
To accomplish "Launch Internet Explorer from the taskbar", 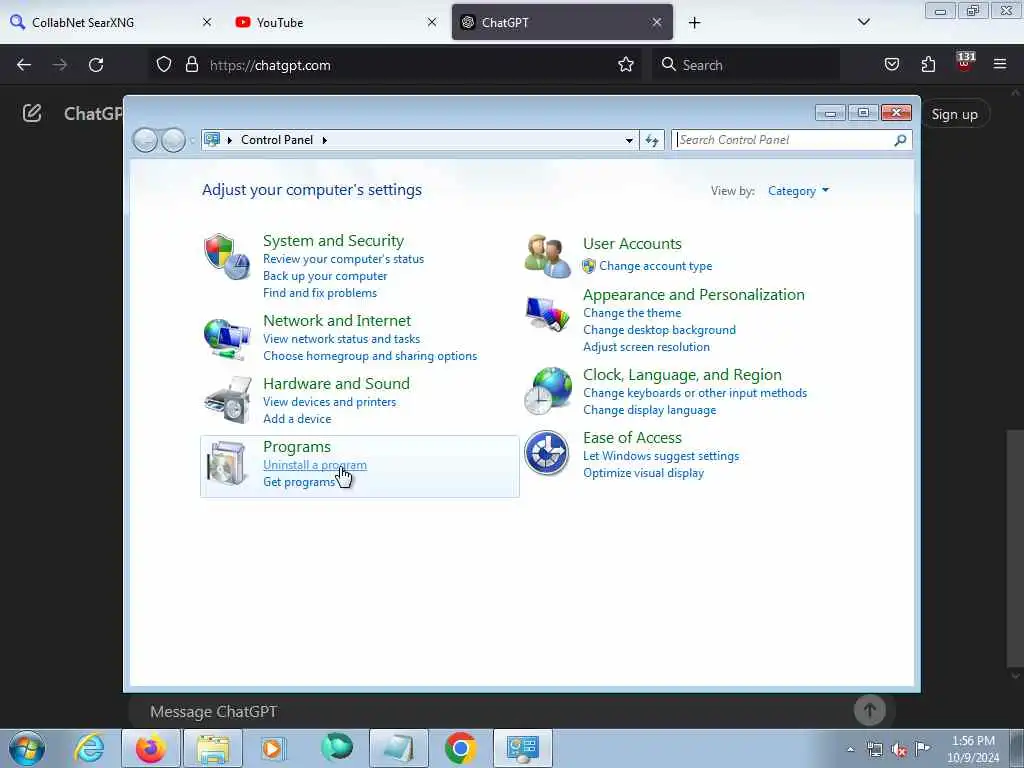I will tap(89, 748).
